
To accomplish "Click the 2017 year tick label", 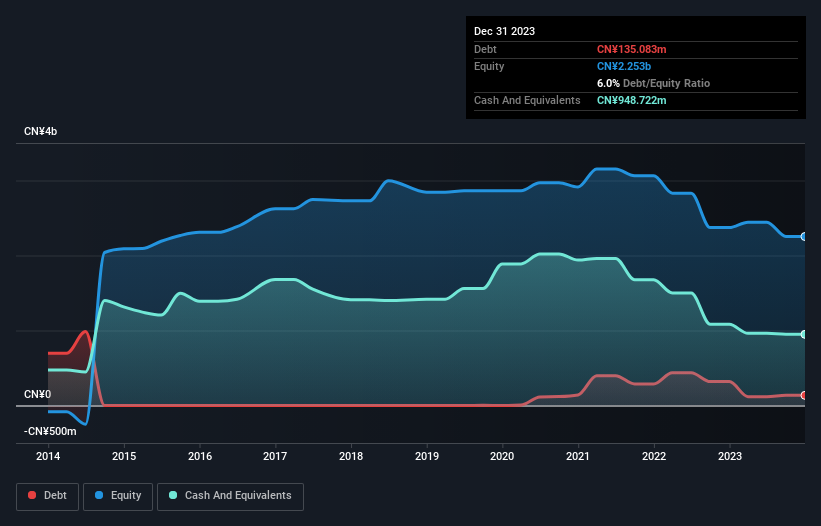I will 275,457.
